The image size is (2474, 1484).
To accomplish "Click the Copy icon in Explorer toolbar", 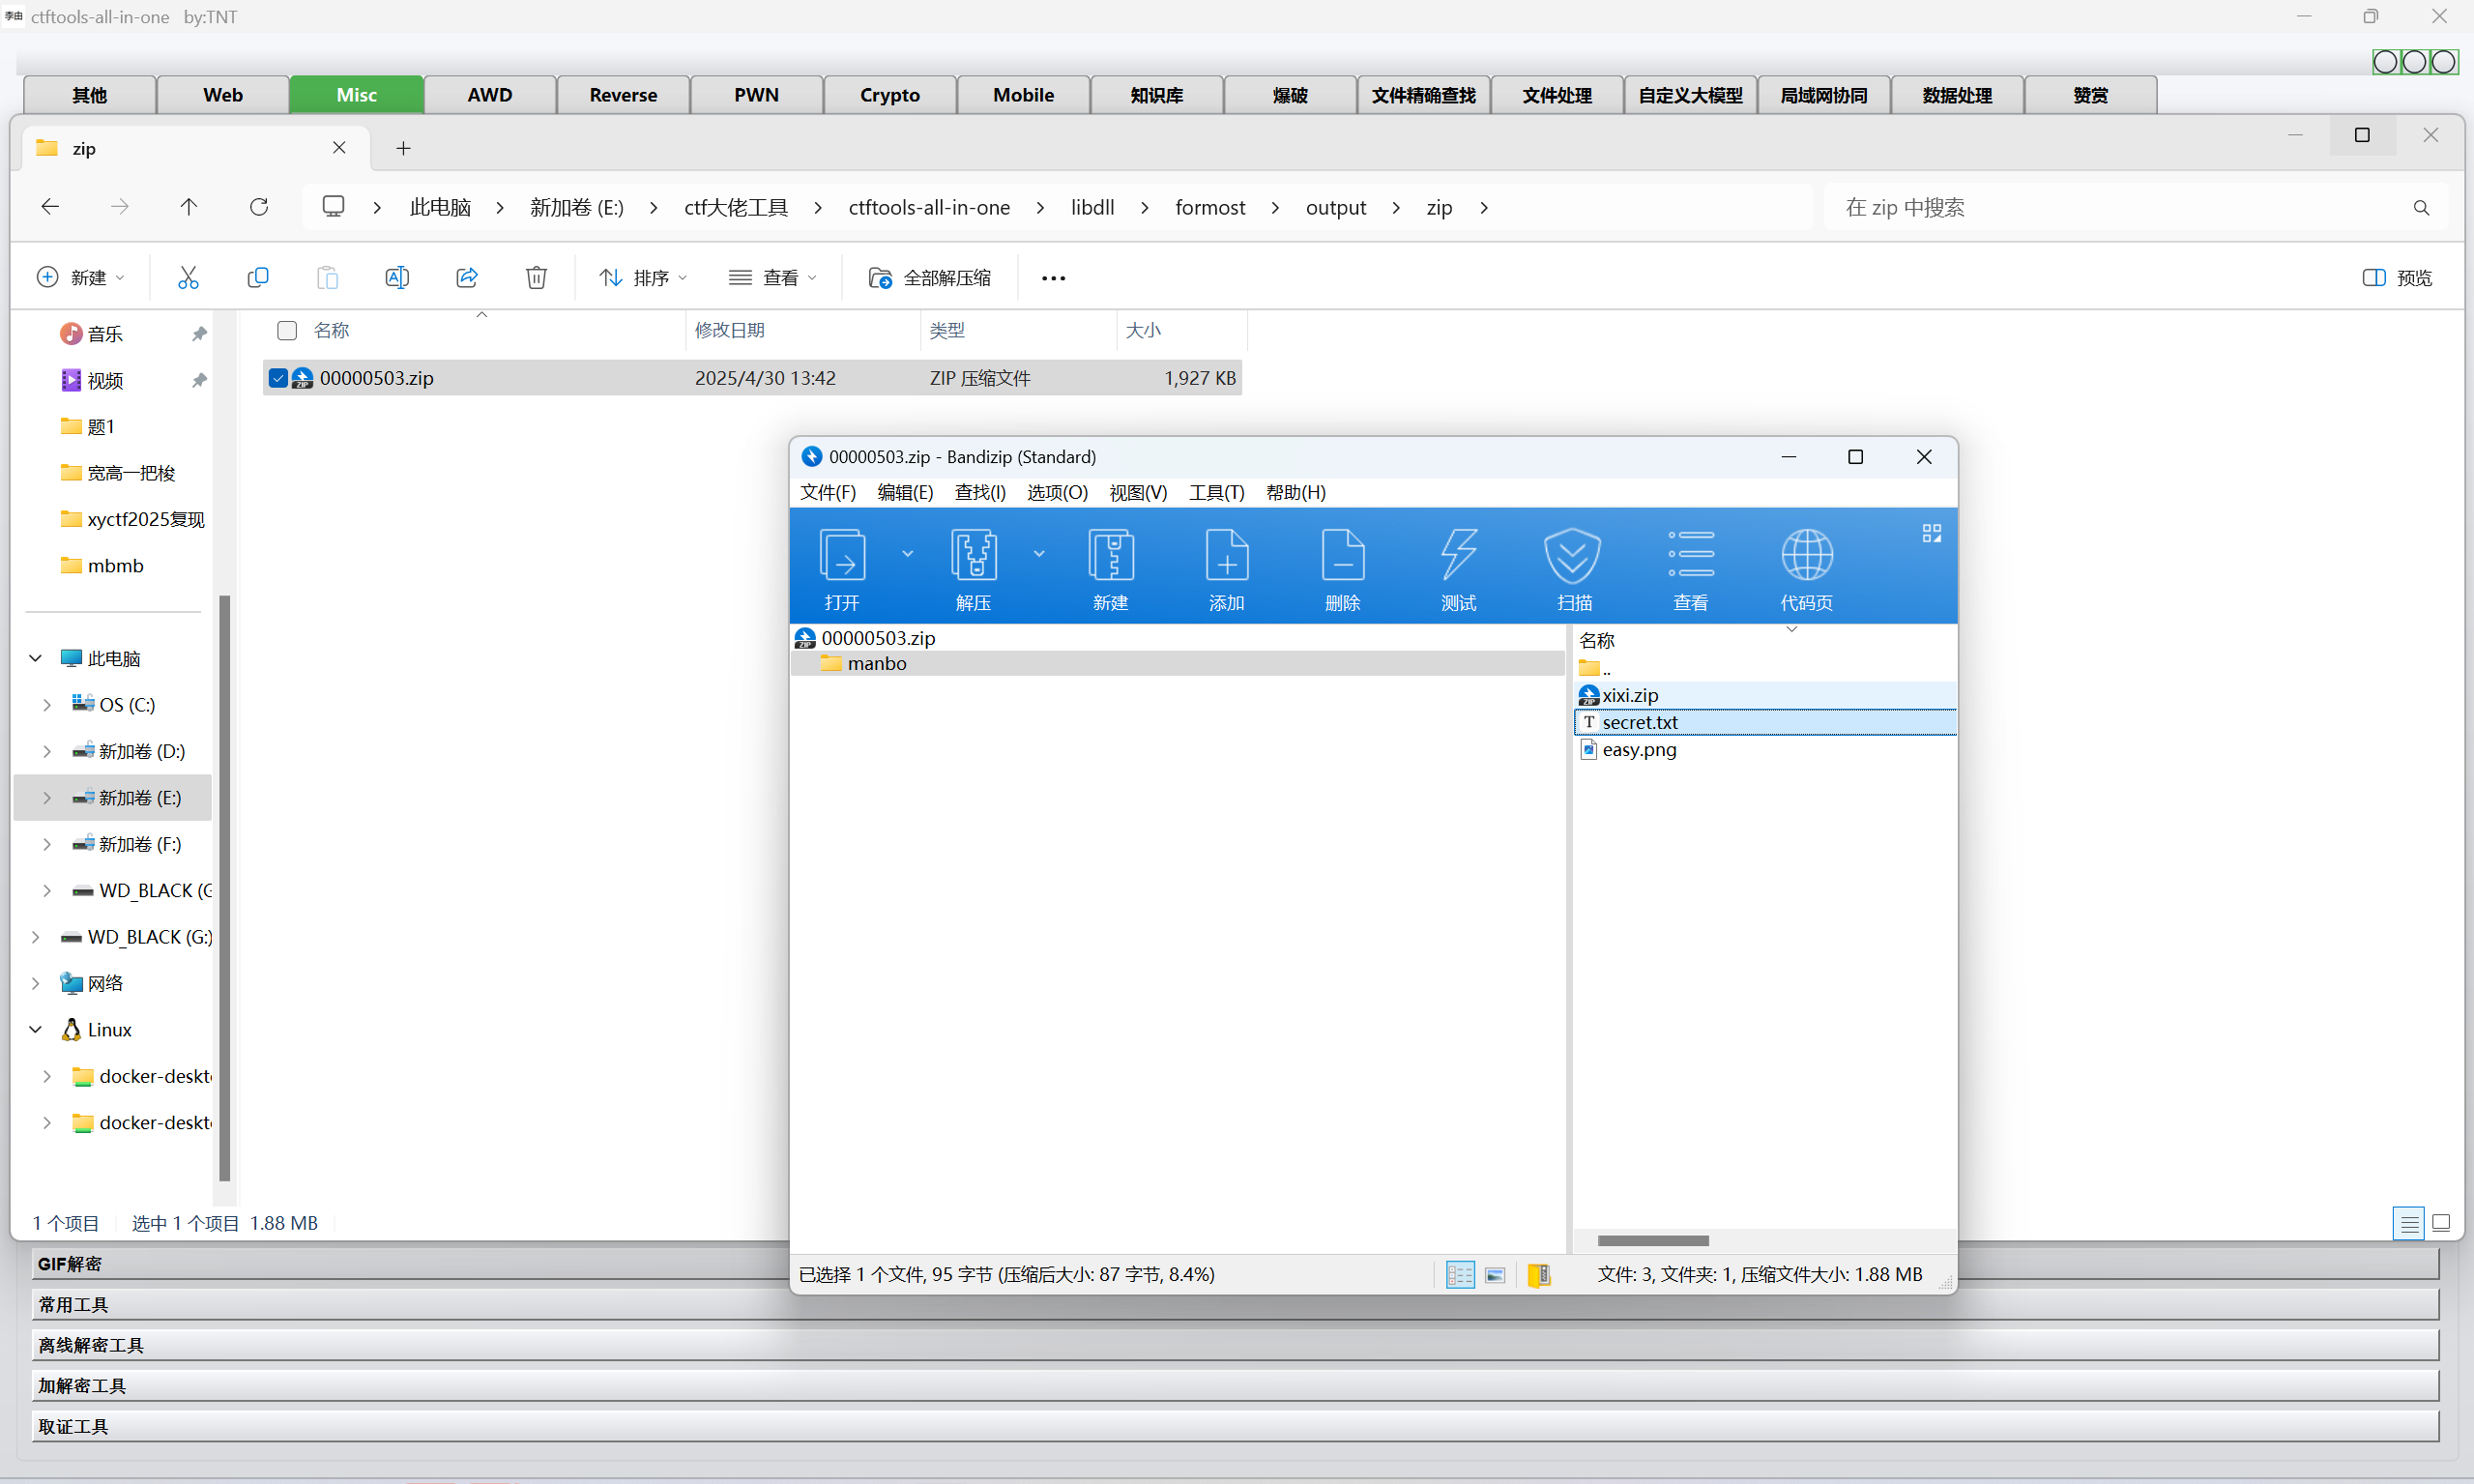I will [258, 278].
